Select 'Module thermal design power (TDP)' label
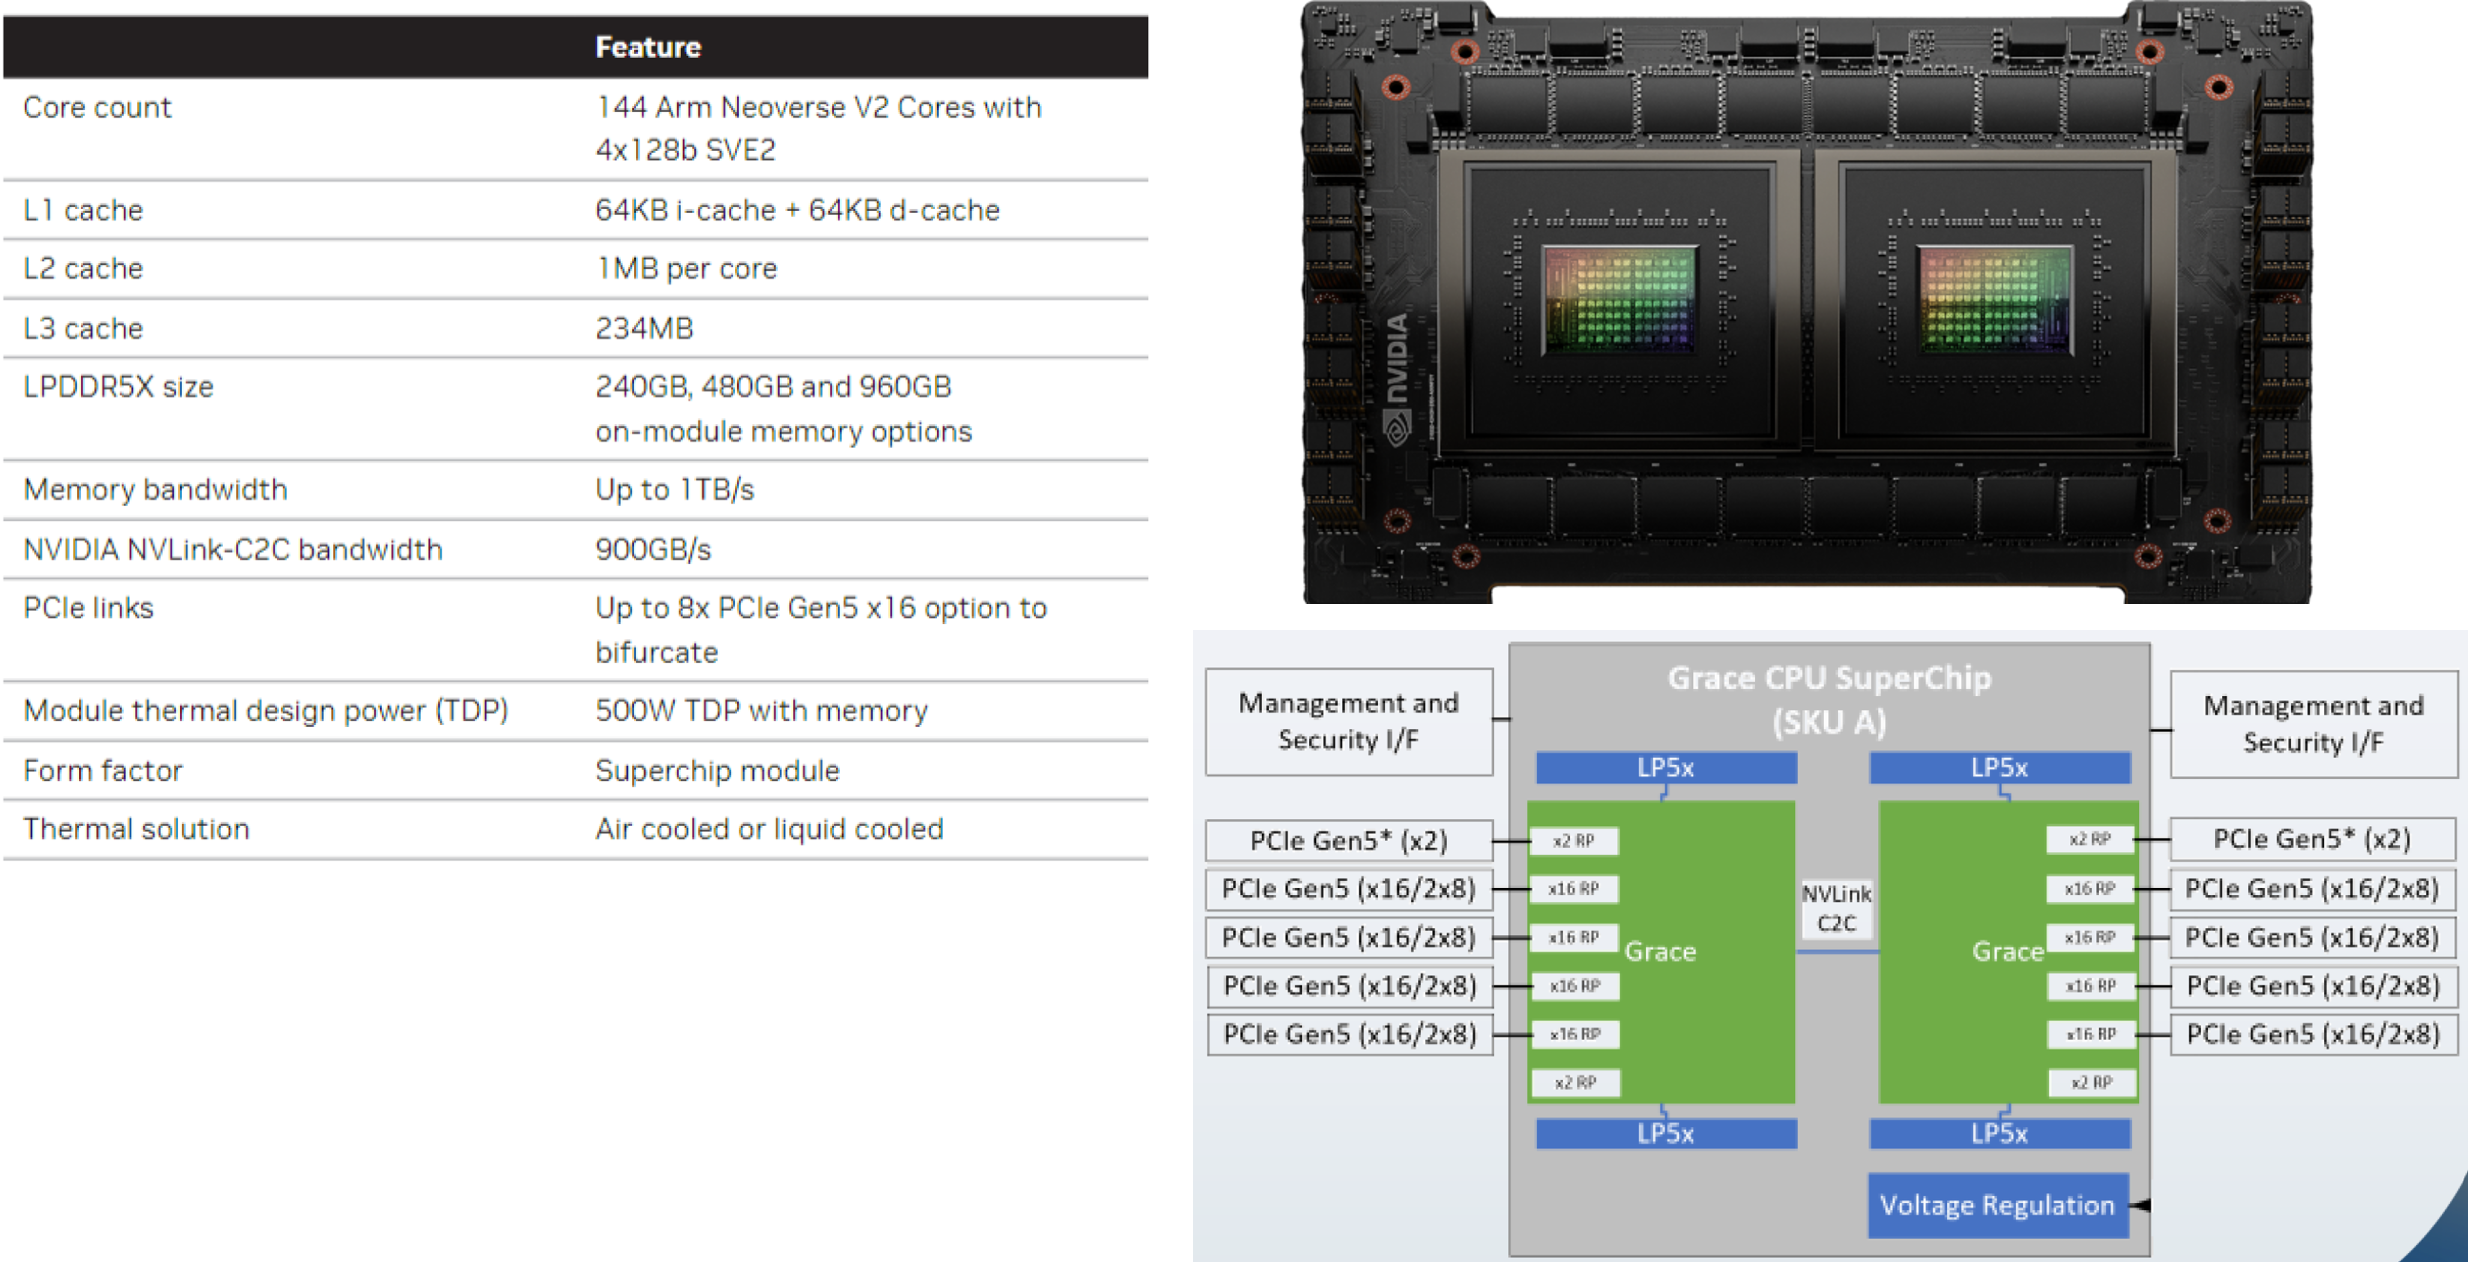This screenshot has width=2468, height=1262. (266, 711)
